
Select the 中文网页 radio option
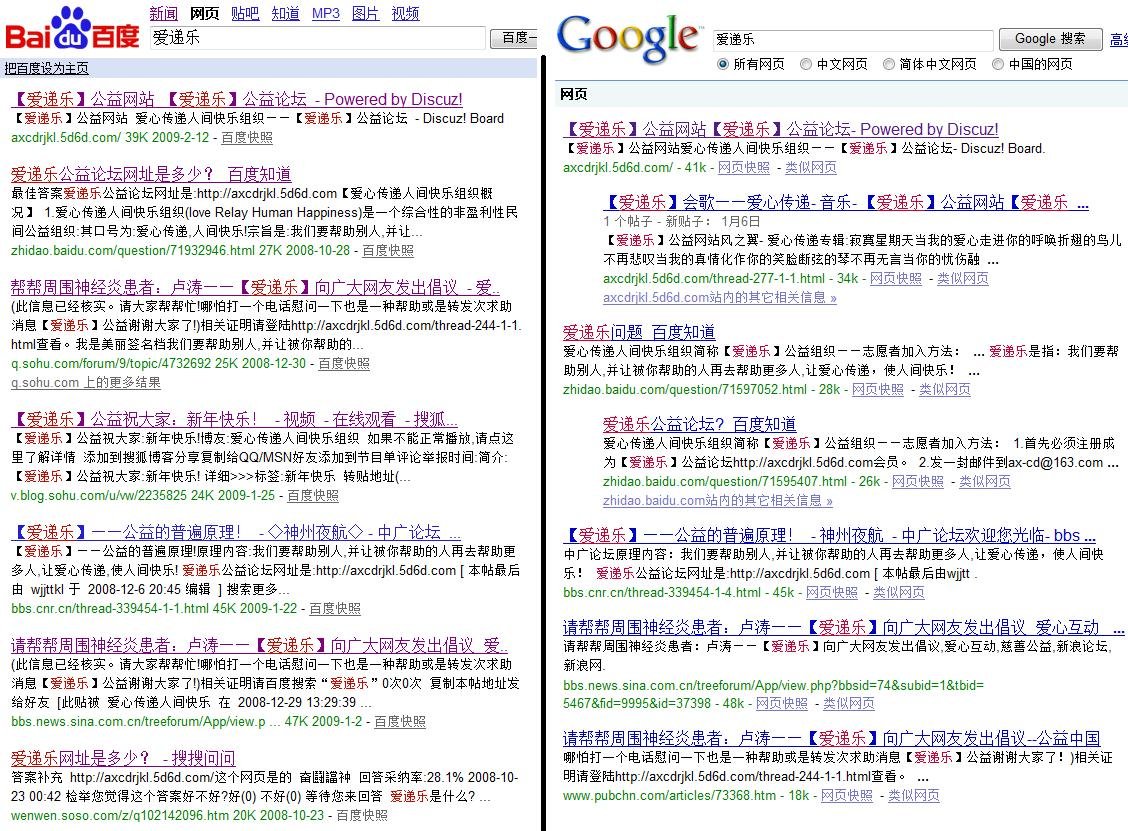point(806,64)
